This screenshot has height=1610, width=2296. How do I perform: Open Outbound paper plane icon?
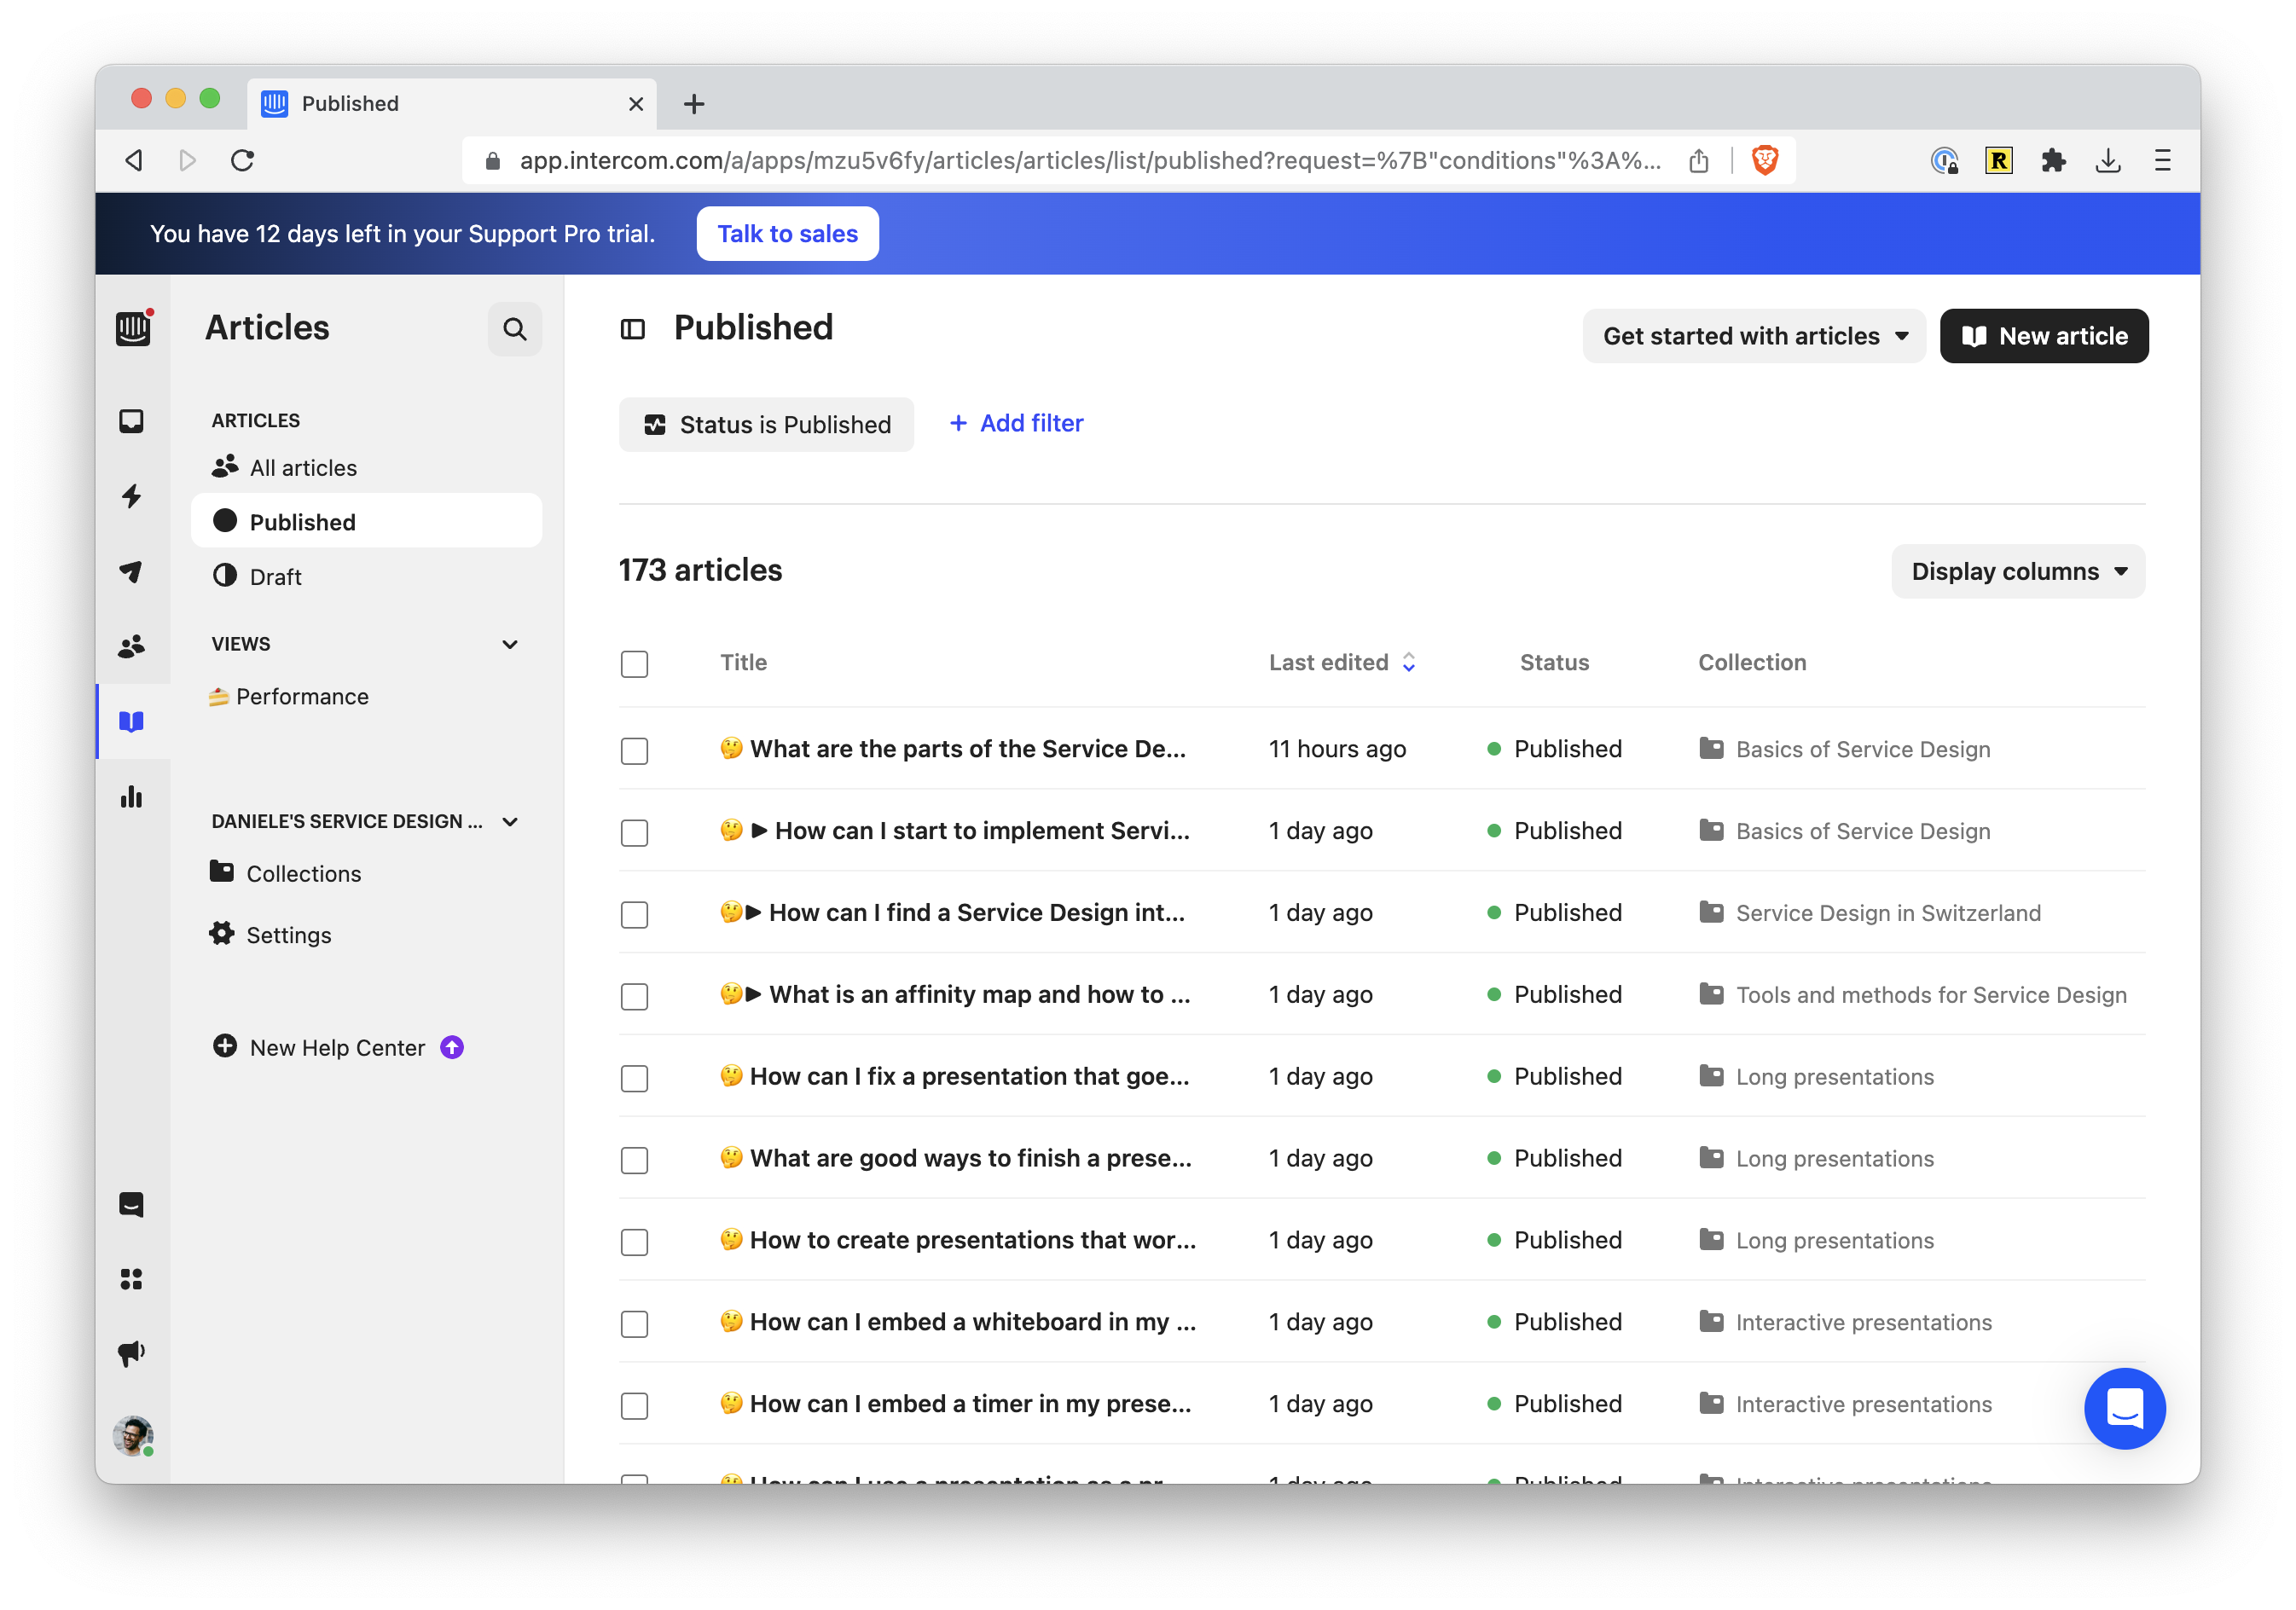click(x=131, y=571)
